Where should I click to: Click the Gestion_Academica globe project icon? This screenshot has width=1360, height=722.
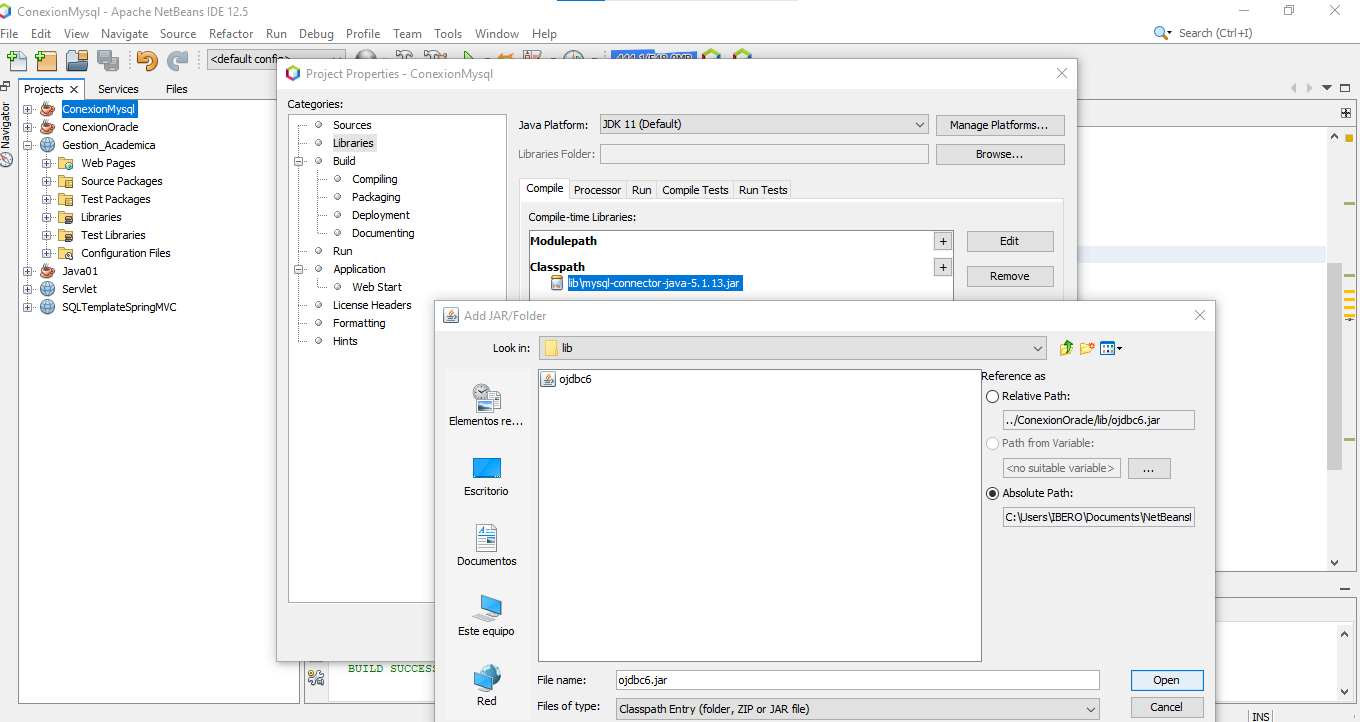pos(47,145)
